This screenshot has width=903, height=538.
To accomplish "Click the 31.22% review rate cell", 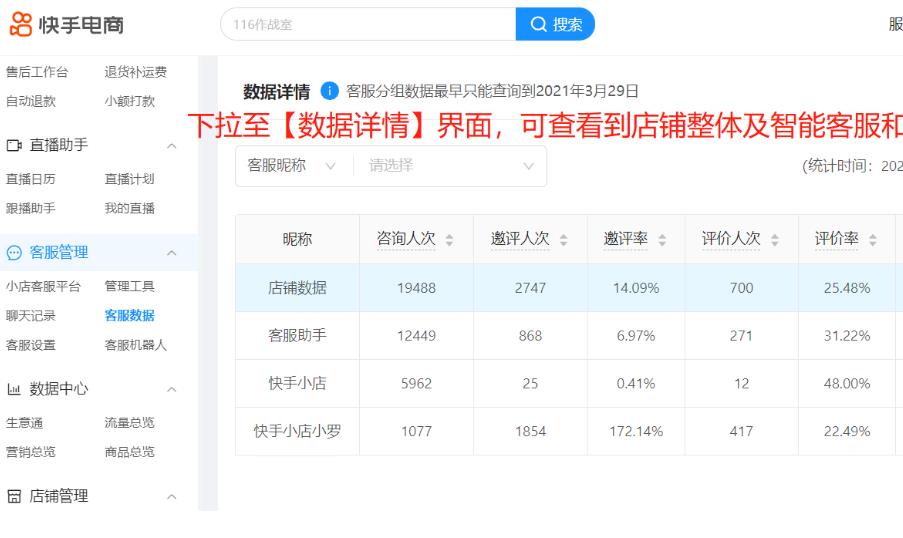I will pyautogui.click(x=847, y=336).
